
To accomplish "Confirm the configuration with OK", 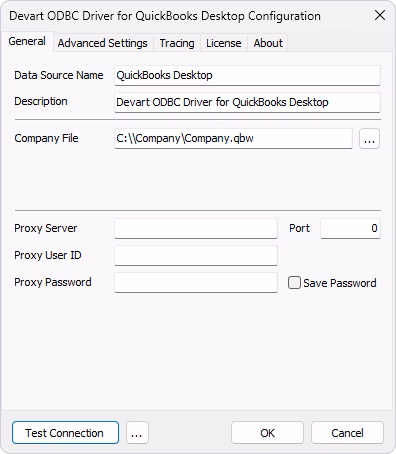I will (x=267, y=433).
